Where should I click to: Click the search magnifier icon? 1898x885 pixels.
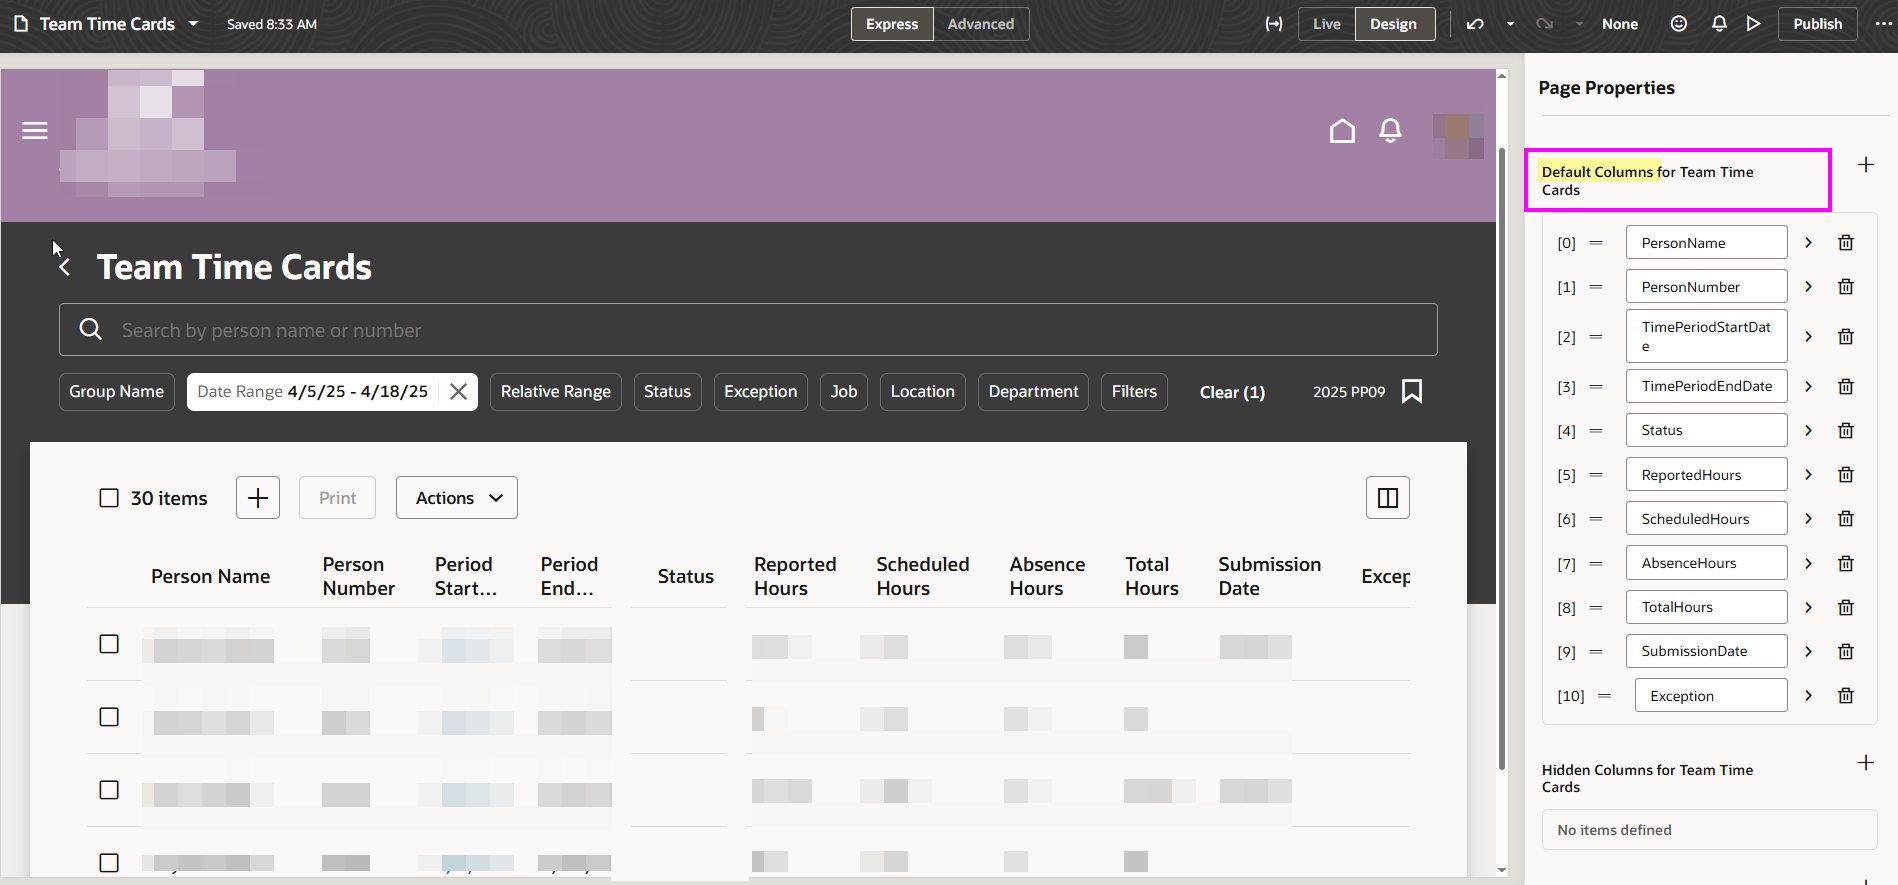(x=91, y=329)
